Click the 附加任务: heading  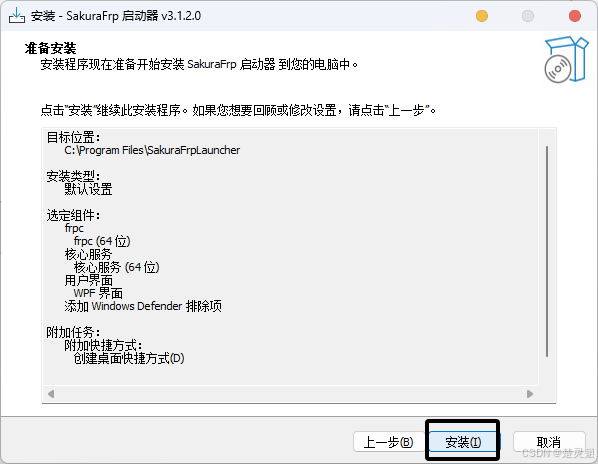tap(73, 332)
